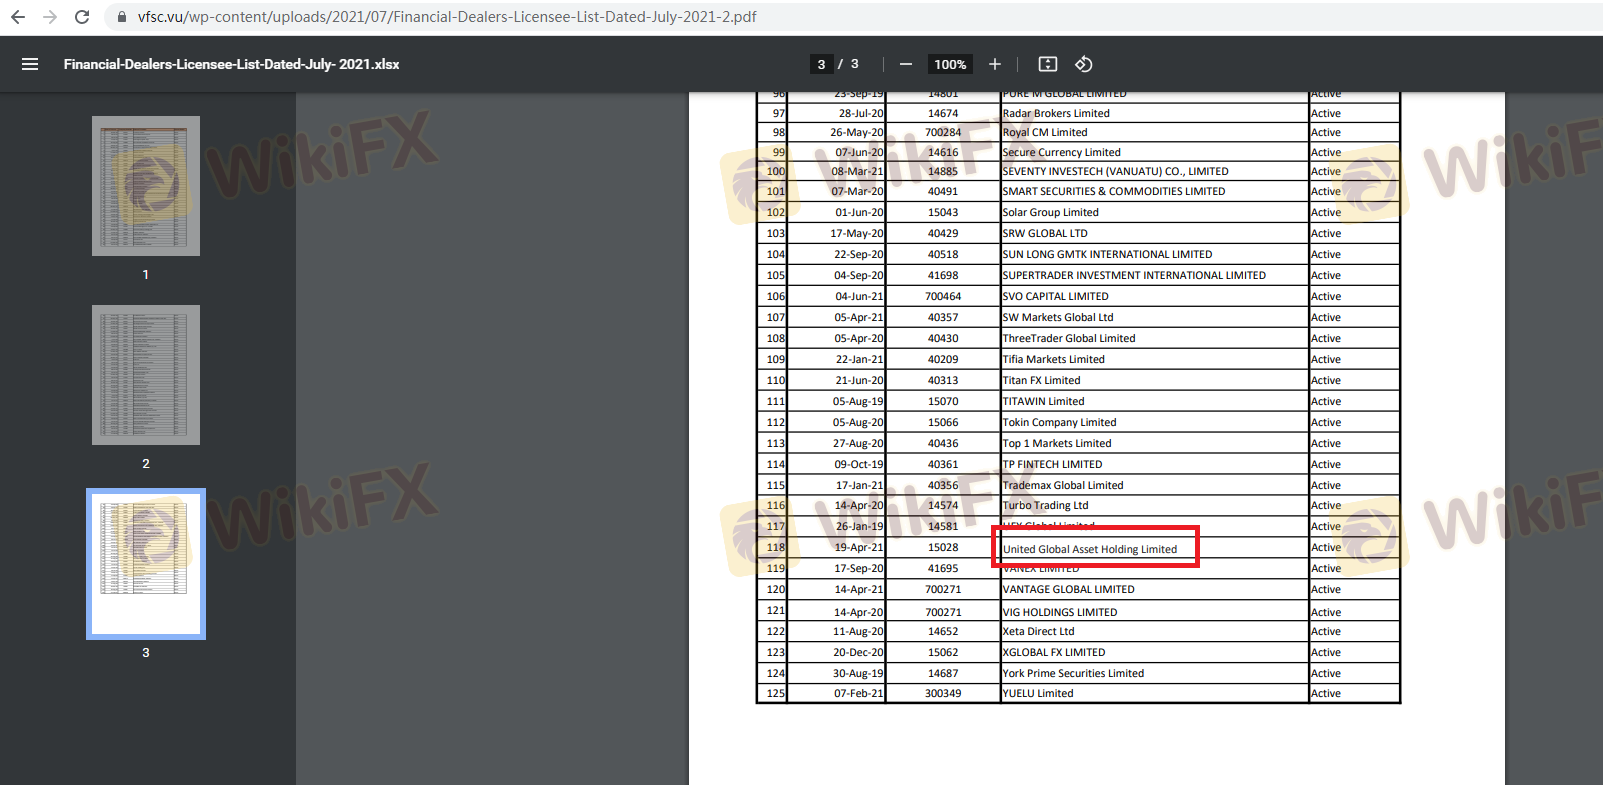Image resolution: width=1603 pixels, height=785 pixels.
Task: Click the browser forward arrow
Action: click(x=50, y=17)
